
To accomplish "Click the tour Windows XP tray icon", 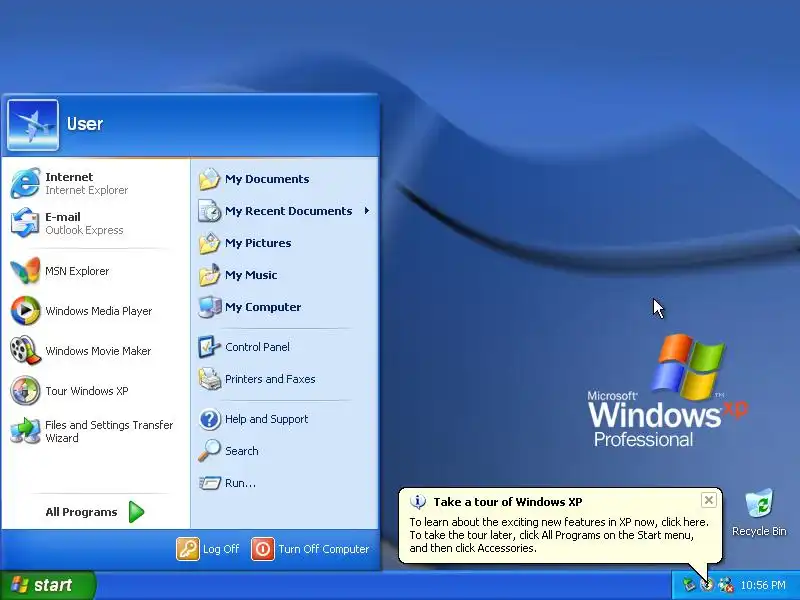I will 707,585.
